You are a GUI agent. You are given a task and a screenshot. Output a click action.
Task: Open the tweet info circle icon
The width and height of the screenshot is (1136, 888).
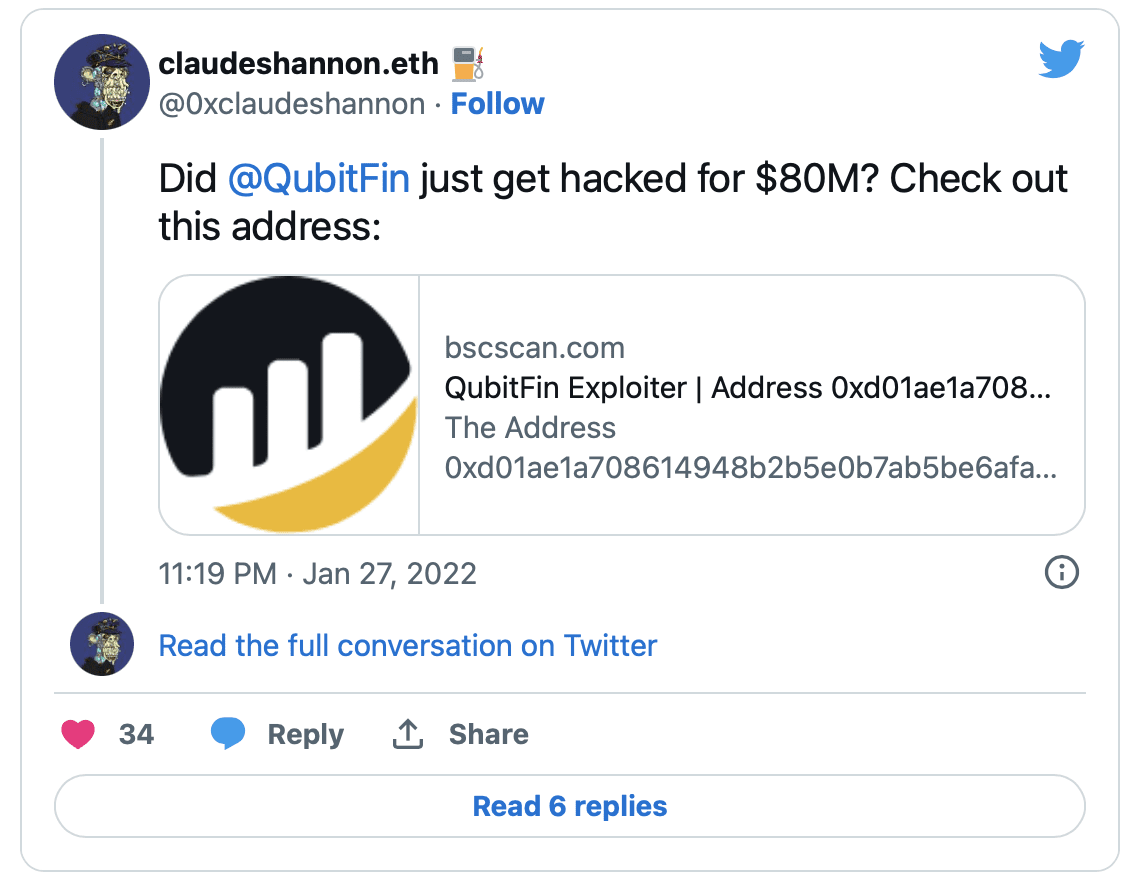coord(1061,572)
